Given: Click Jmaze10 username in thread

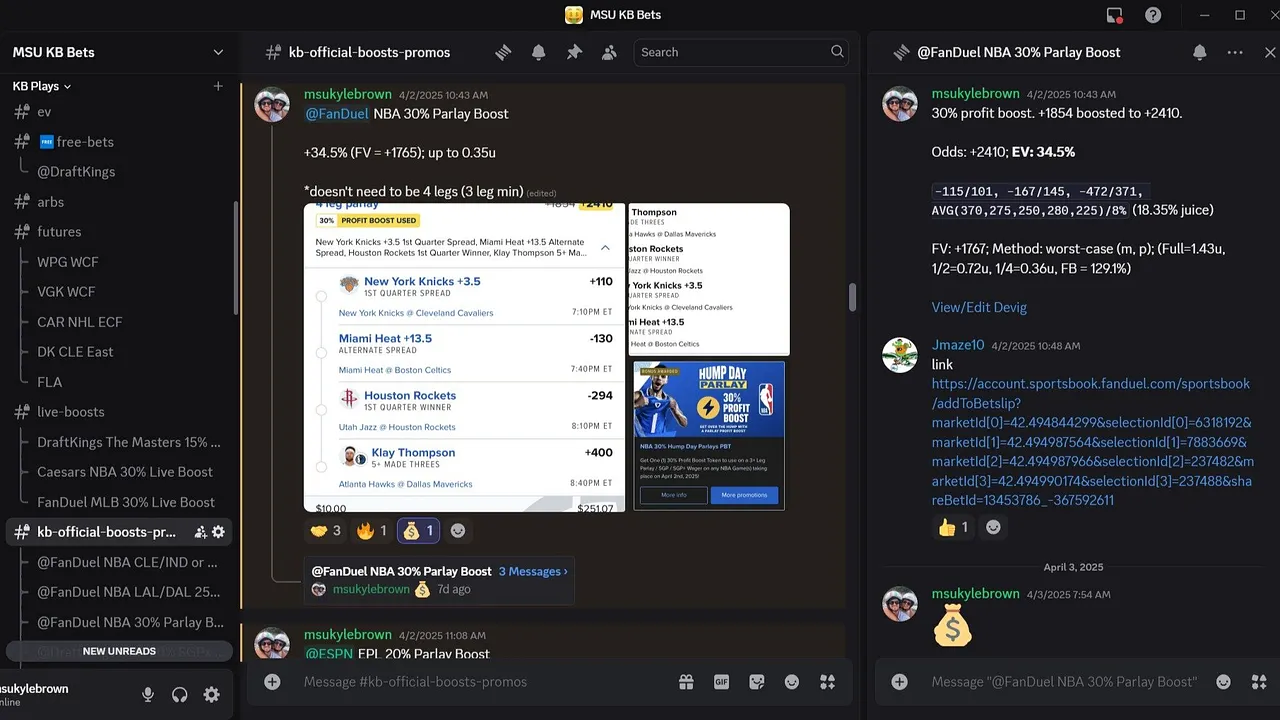Looking at the screenshot, I should click(957, 345).
